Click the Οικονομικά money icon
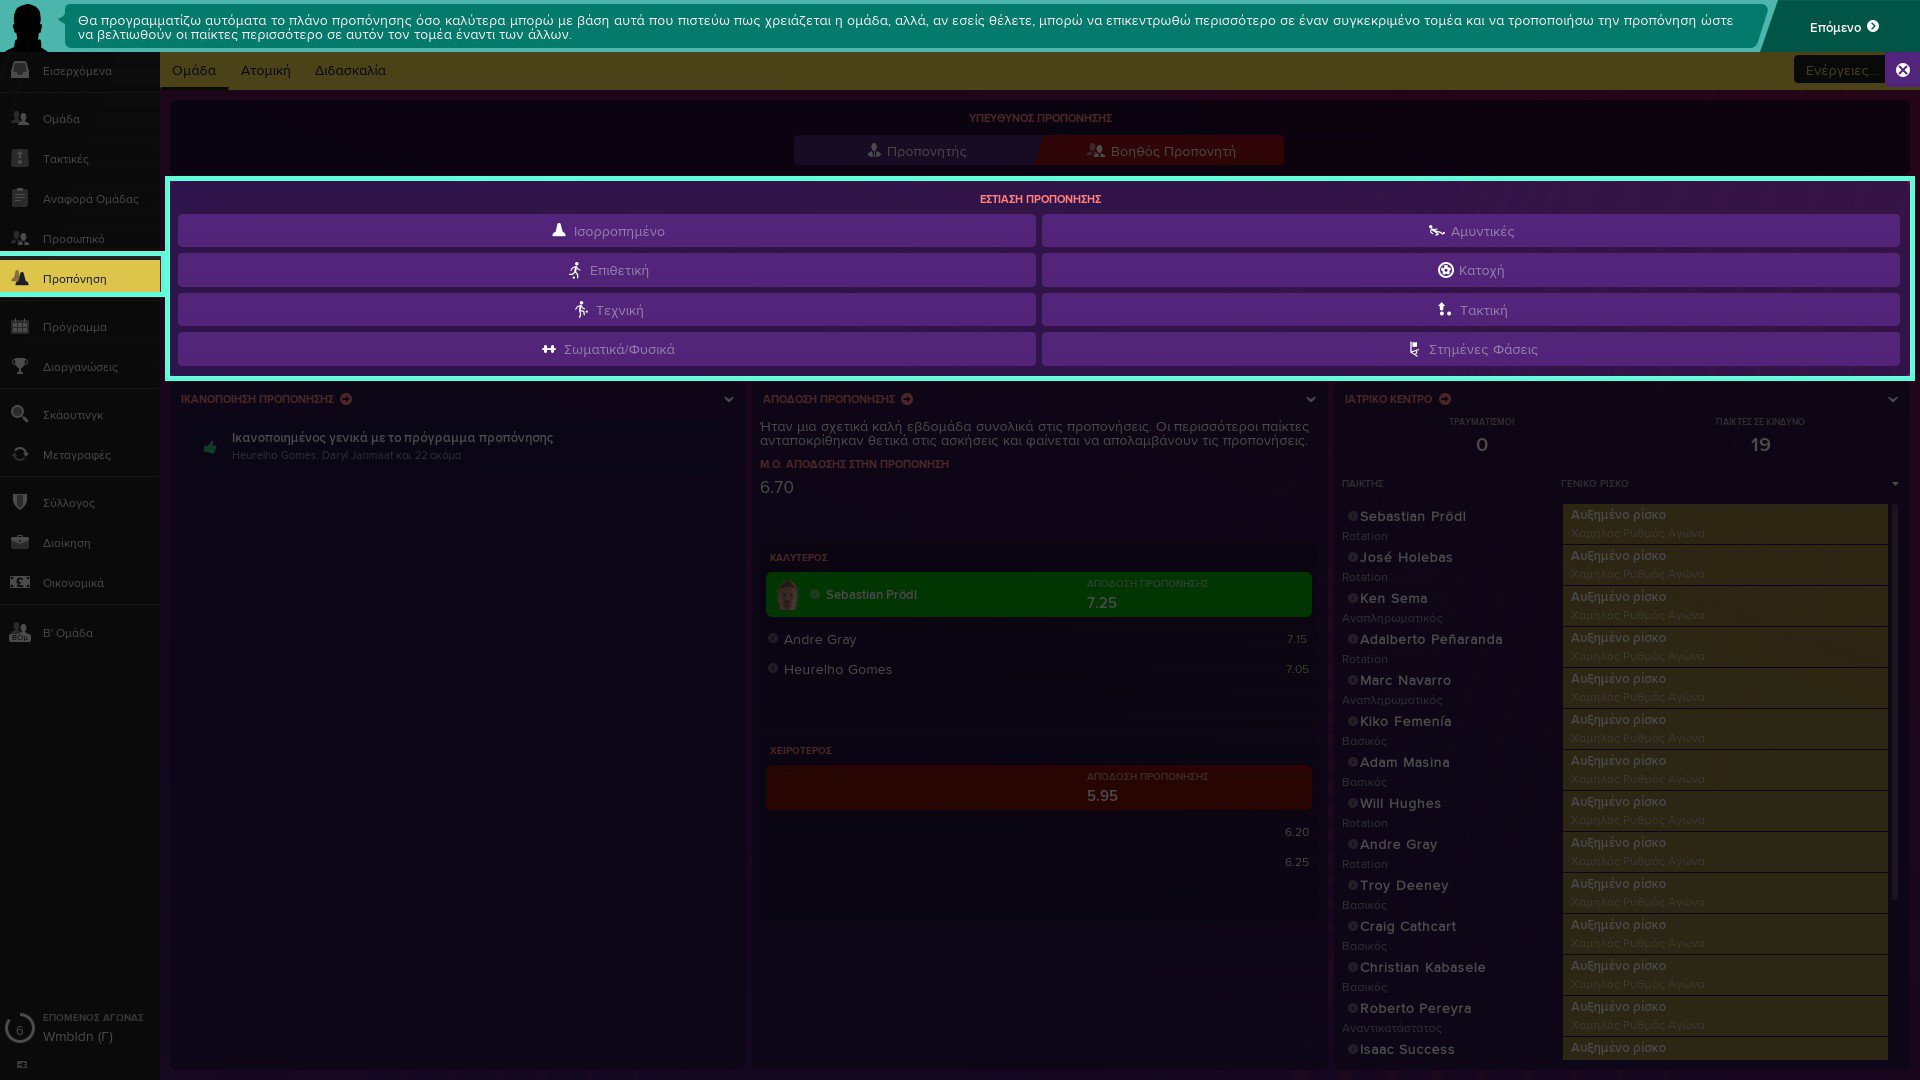 pyautogui.click(x=20, y=582)
